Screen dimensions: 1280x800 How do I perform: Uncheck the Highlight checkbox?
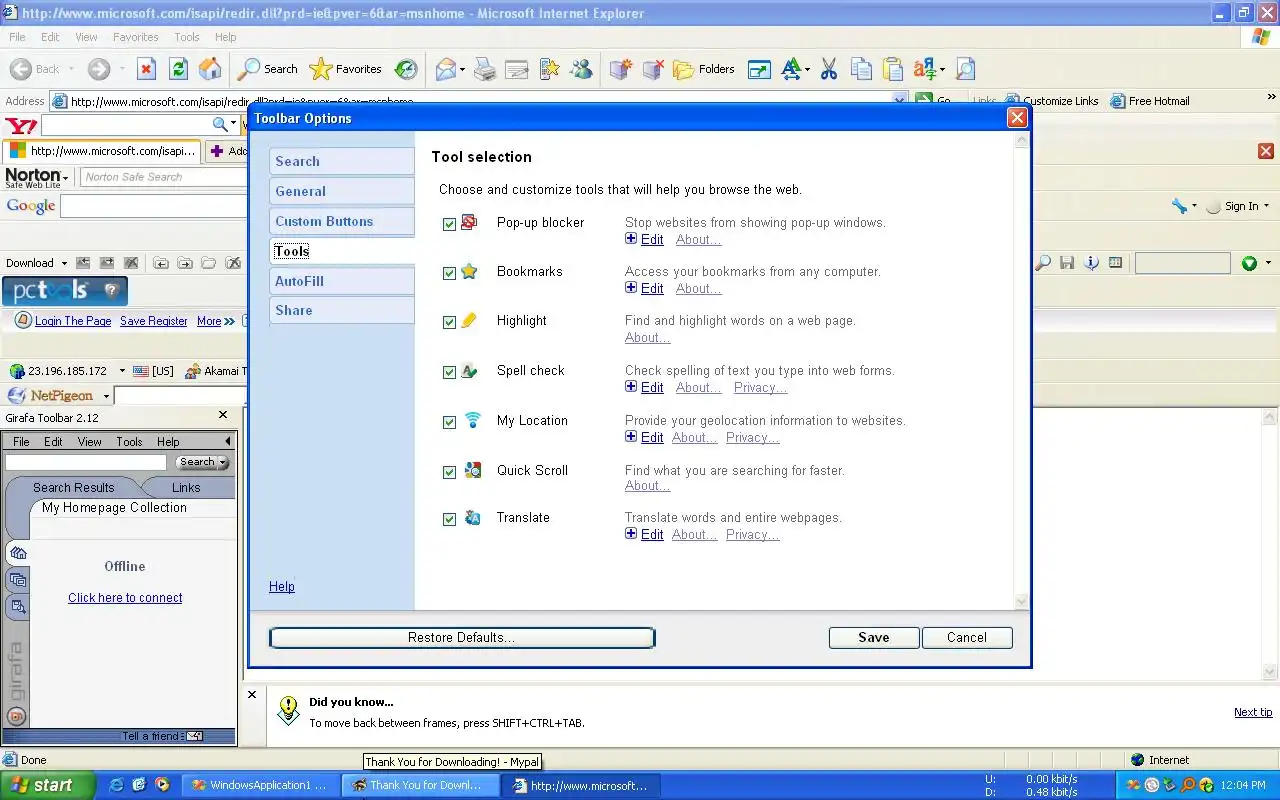pyautogui.click(x=450, y=322)
